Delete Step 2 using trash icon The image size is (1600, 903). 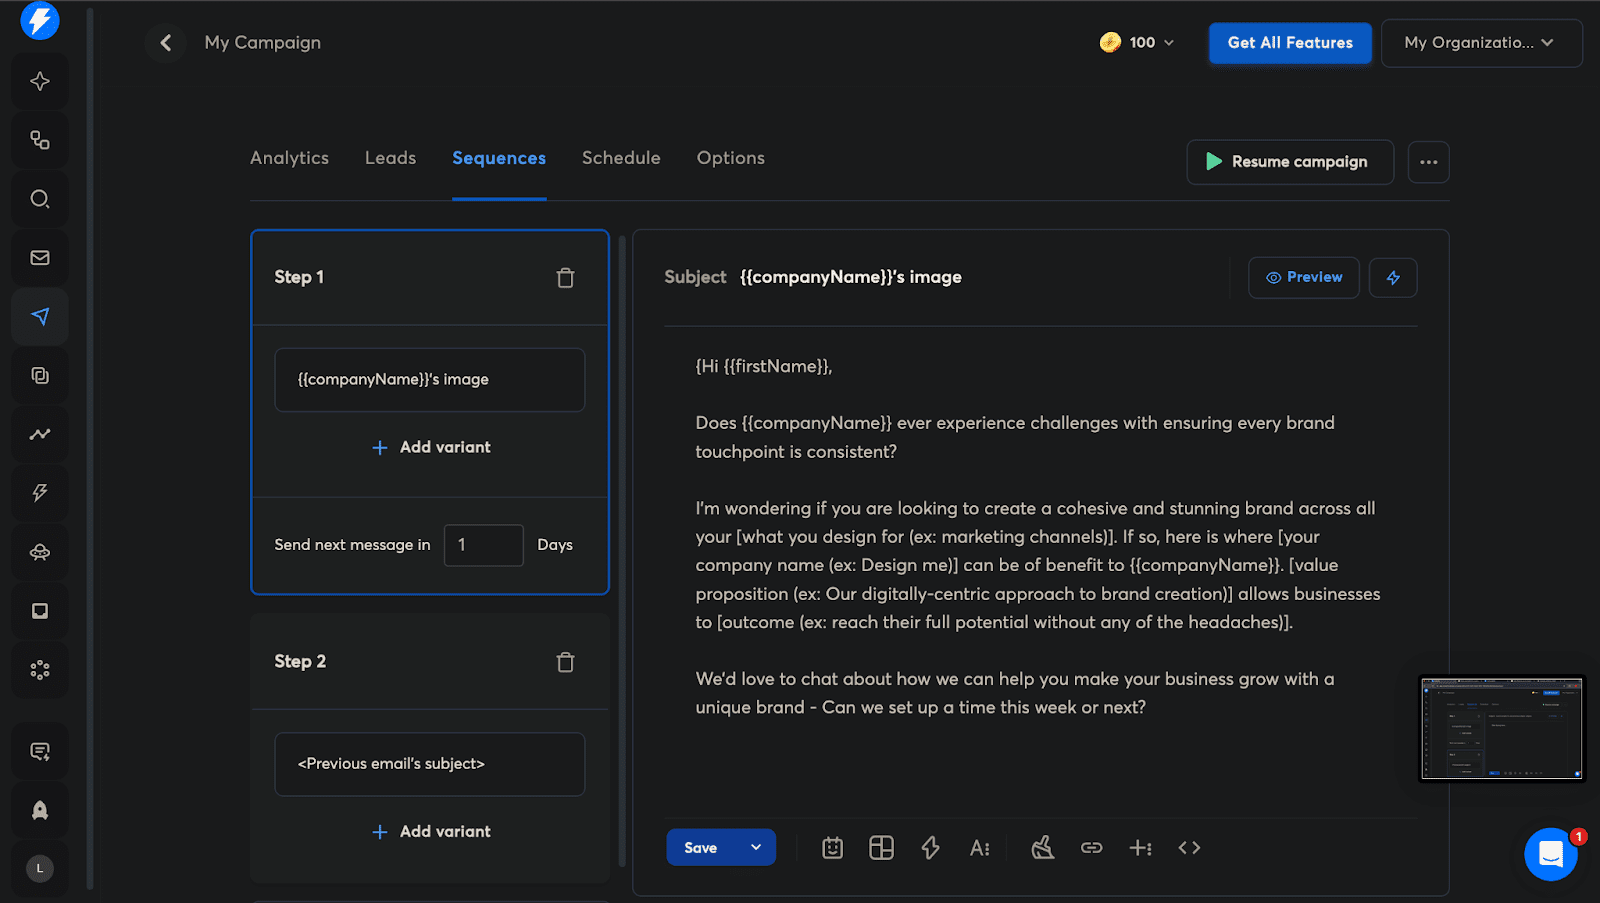coord(565,662)
